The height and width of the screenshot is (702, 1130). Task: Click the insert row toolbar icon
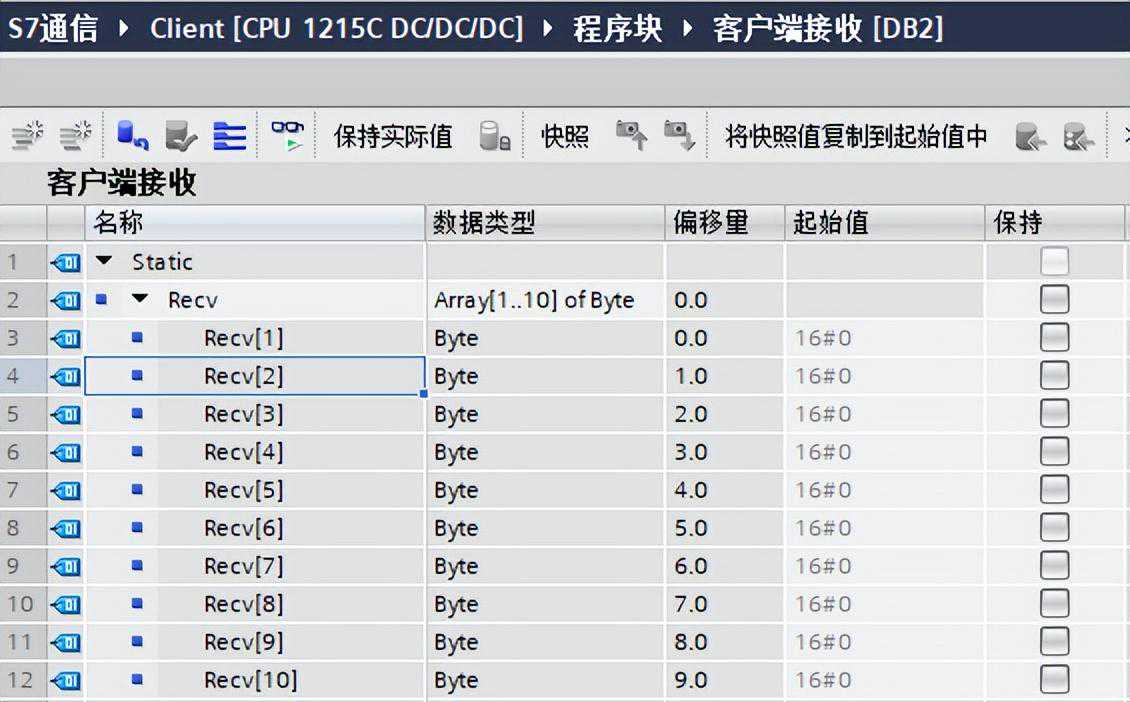[x=29, y=136]
